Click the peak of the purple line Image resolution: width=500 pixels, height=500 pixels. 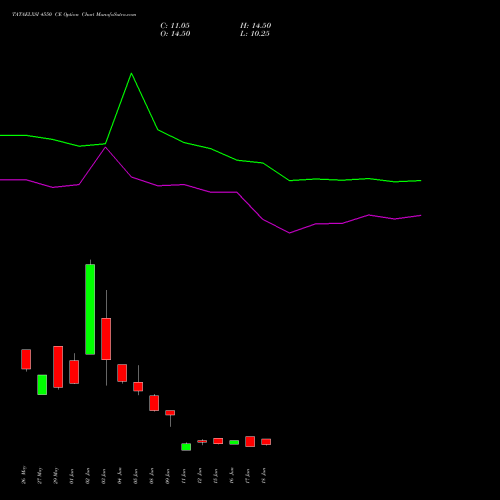click(106, 147)
